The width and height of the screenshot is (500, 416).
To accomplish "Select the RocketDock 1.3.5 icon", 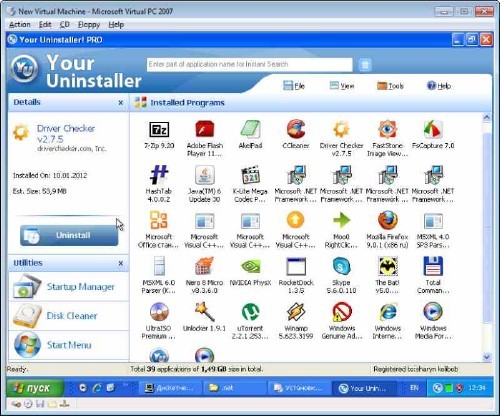I will 296,266.
